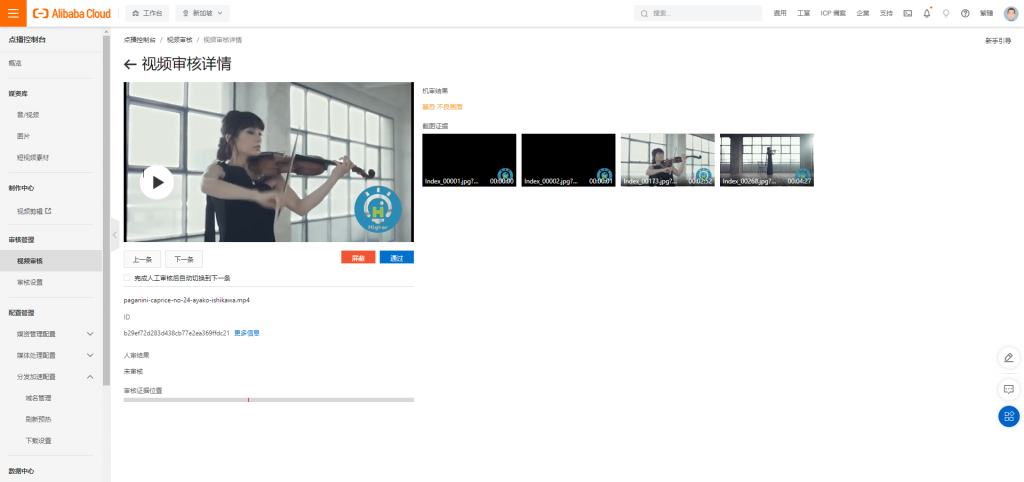The width and height of the screenshot is (1024, 482).
Task: Open the ICP 備案 top menu
Action: (x=833, y=13)
